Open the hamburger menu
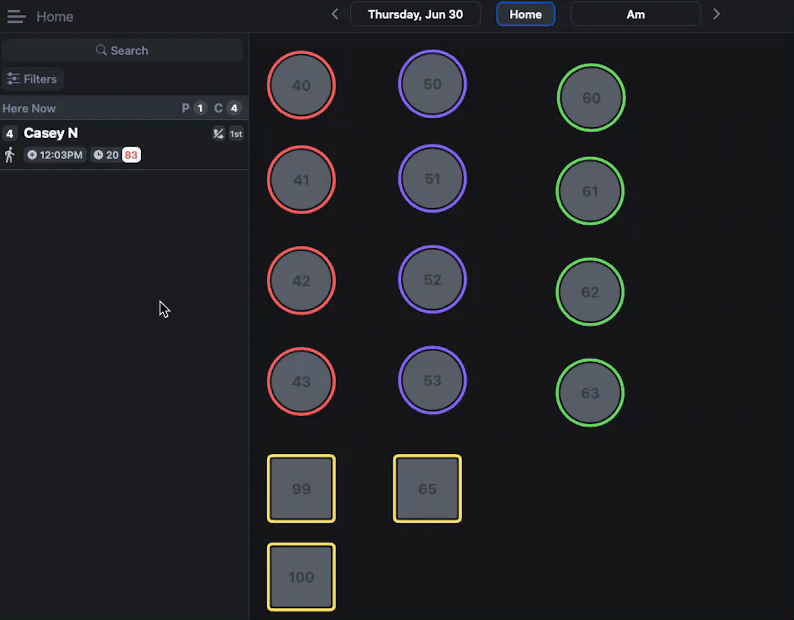794x620 pixels. pyautogui.click(x=16, y=16)
